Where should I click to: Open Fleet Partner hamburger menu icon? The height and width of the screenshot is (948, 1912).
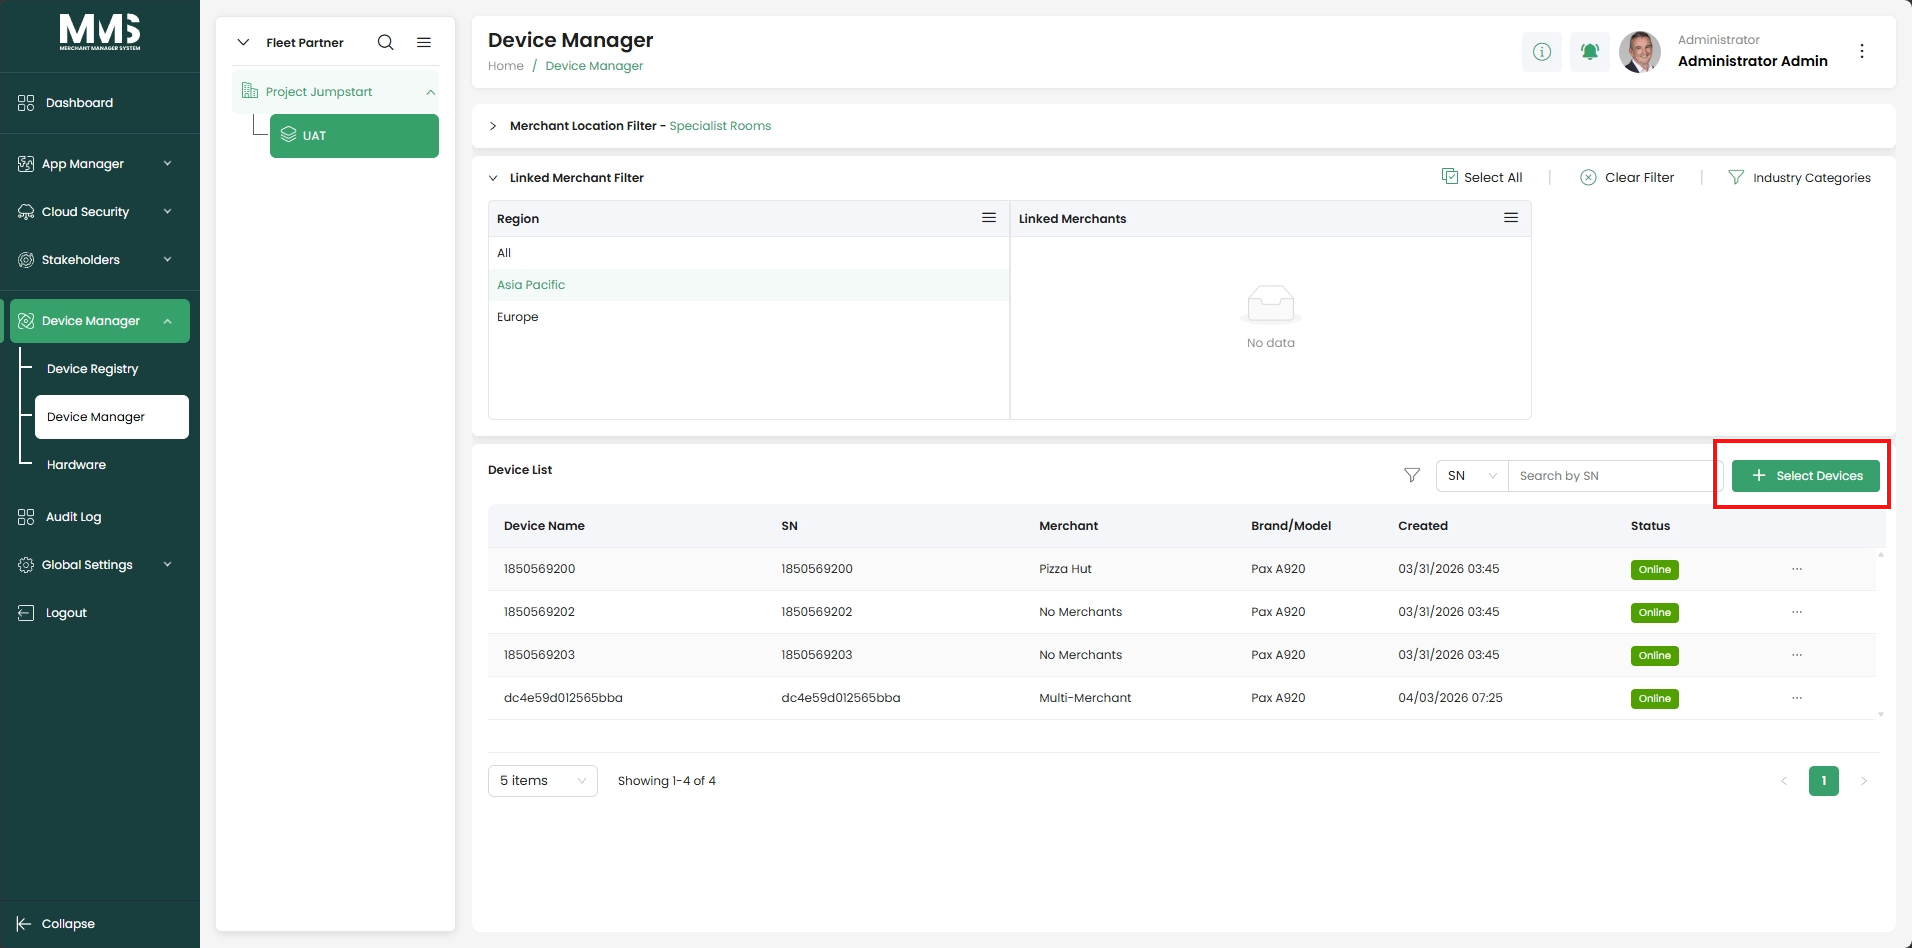[x=424, y=42]
